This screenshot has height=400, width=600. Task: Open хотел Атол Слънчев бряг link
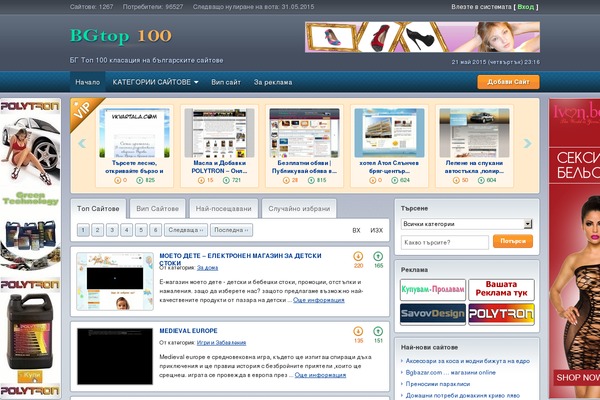[389, 167]
